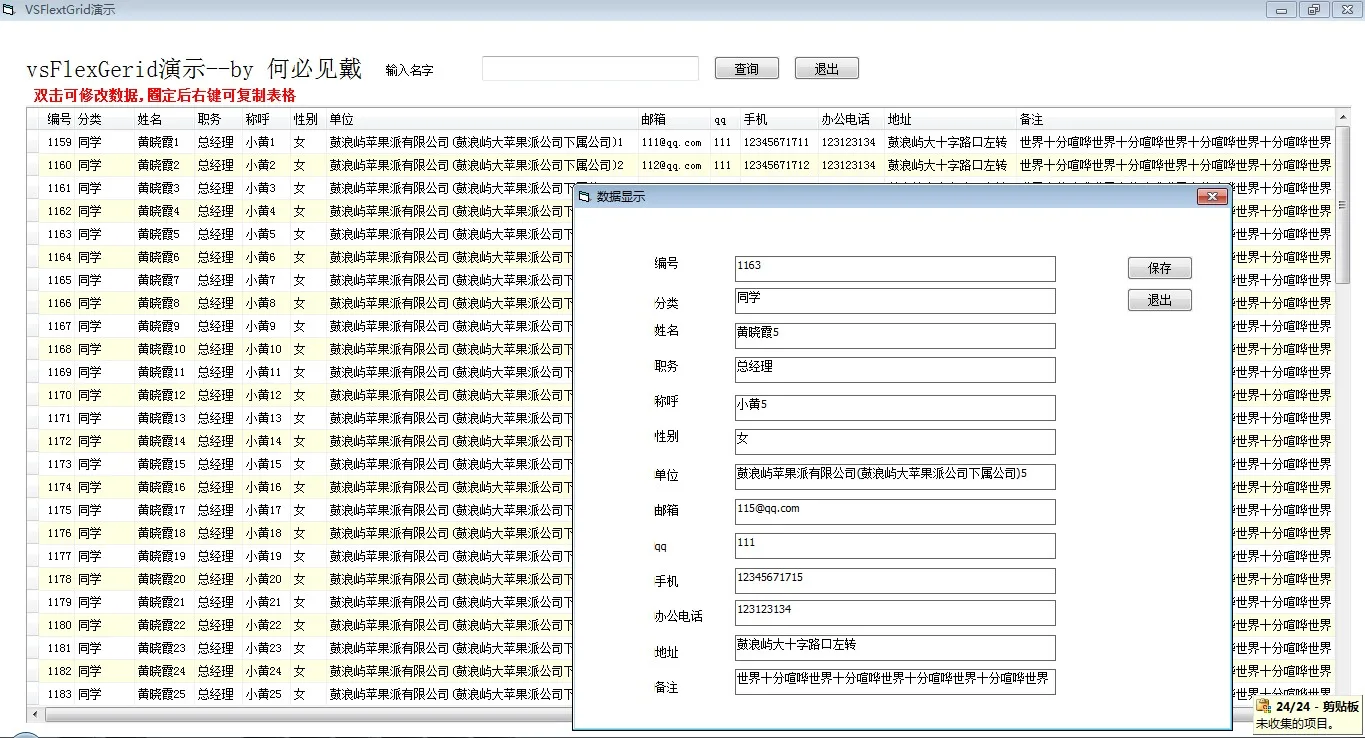This screenshot has height=738, width=1365.
Task: Click the 查询 search button
Action: pos(747,69)
